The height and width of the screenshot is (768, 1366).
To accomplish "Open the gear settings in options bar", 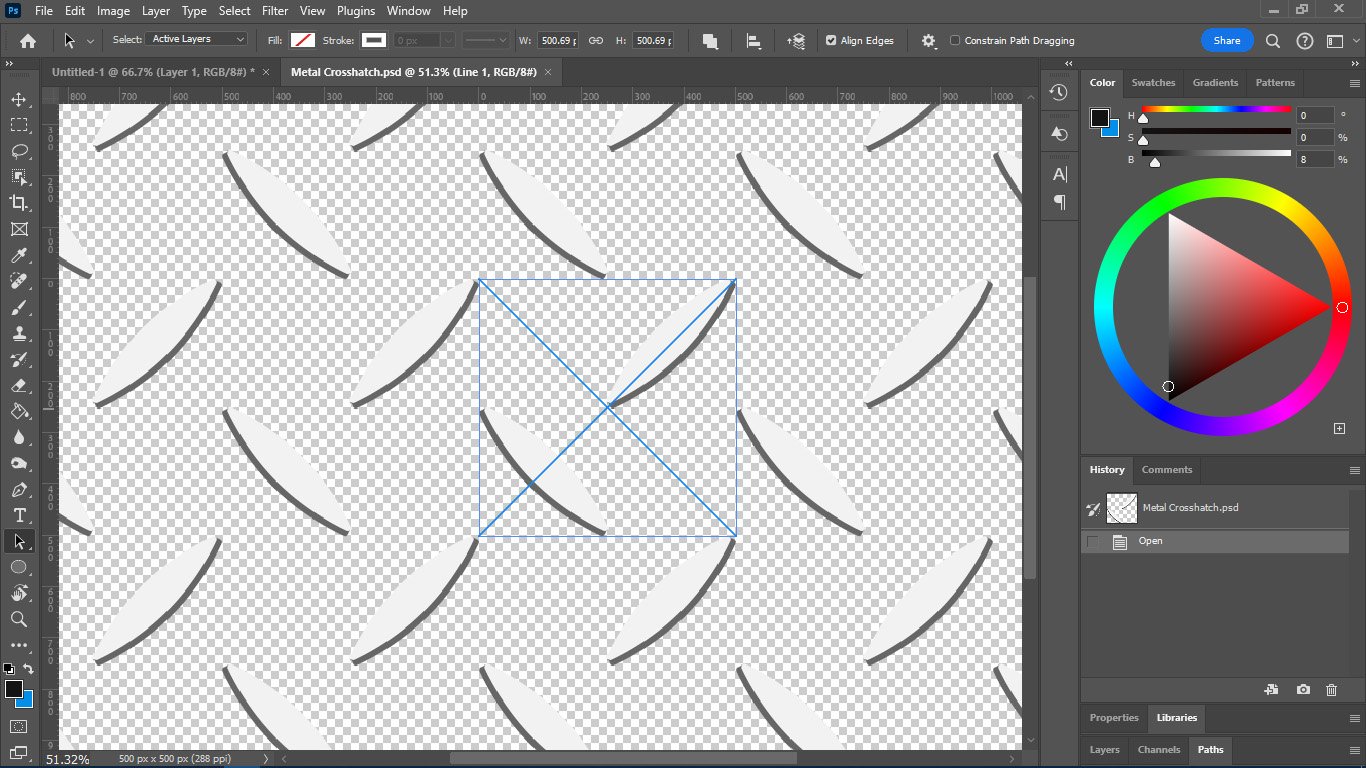I will [929, 41].
